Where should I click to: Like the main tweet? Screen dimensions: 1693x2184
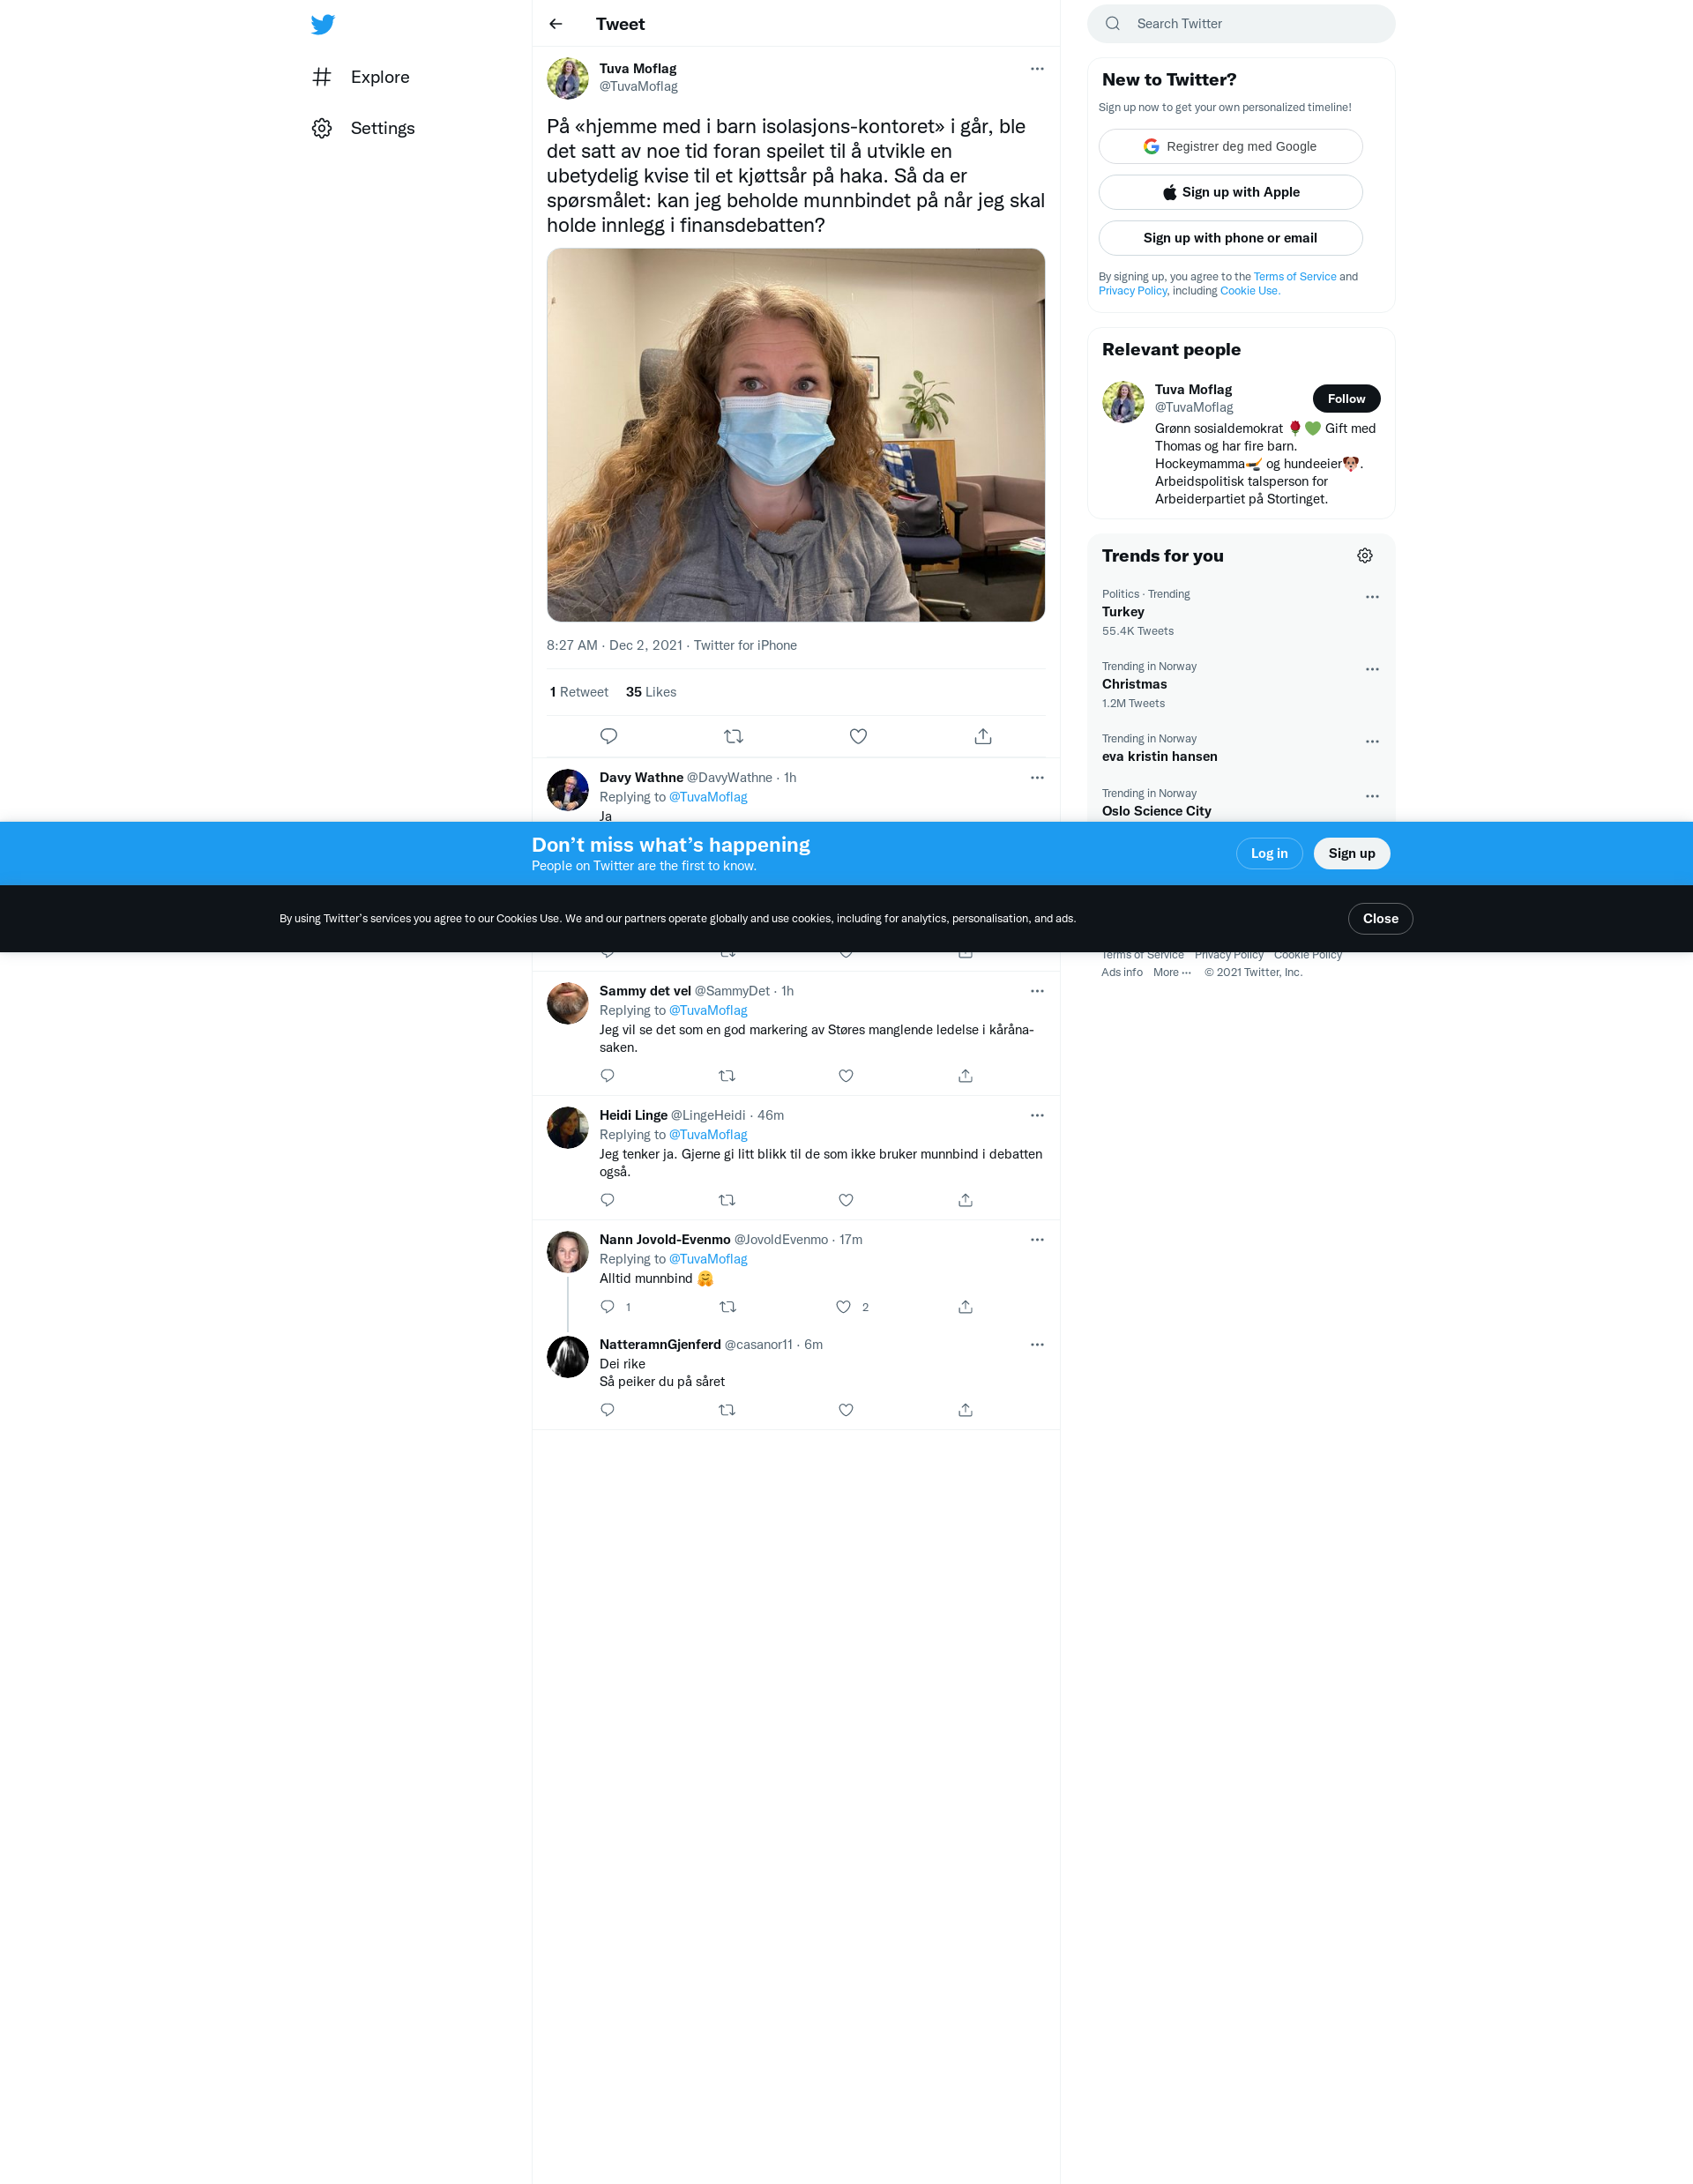[858, 736]
